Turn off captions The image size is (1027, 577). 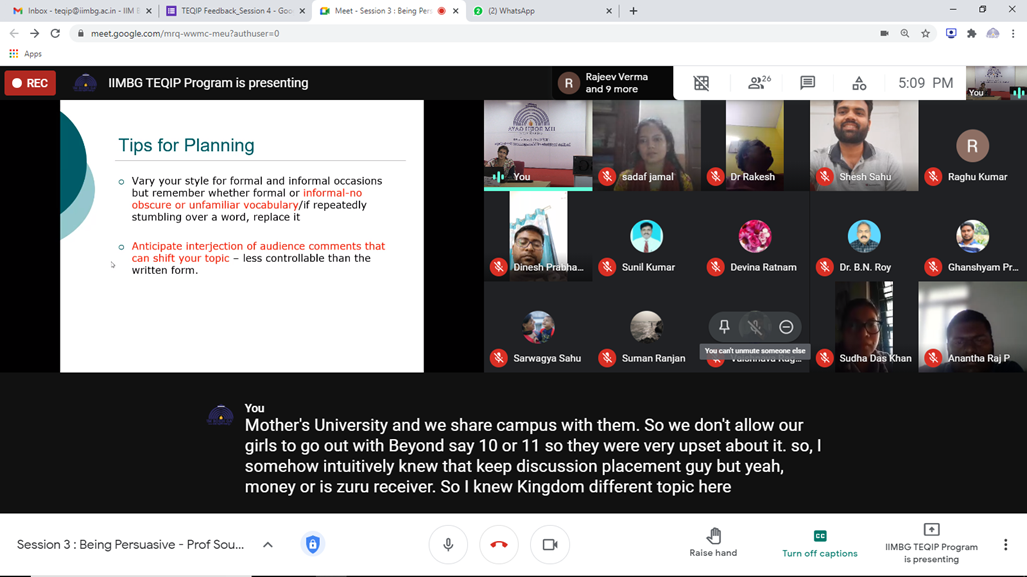coord(819,544)
